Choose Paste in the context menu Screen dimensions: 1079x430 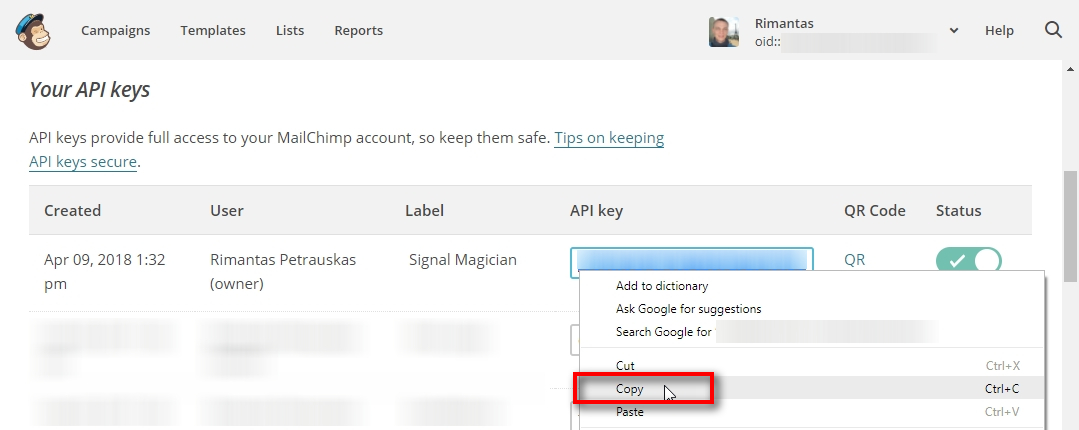click(630, 412)
